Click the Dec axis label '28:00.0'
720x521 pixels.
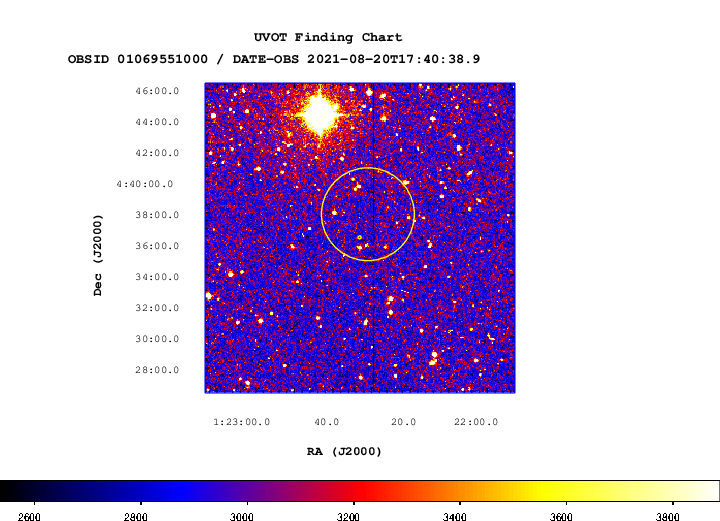point(157,370)
